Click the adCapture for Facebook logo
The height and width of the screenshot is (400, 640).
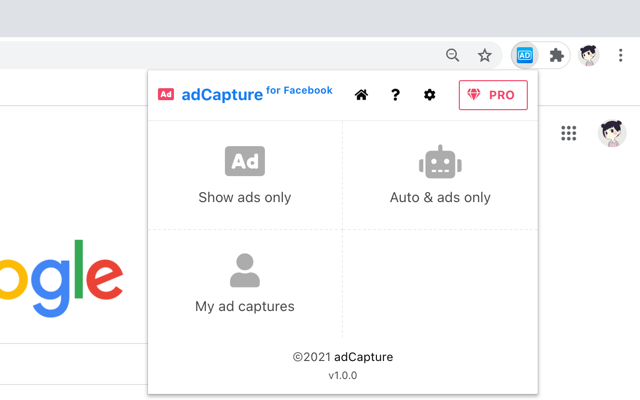click(x=257, y=94)
